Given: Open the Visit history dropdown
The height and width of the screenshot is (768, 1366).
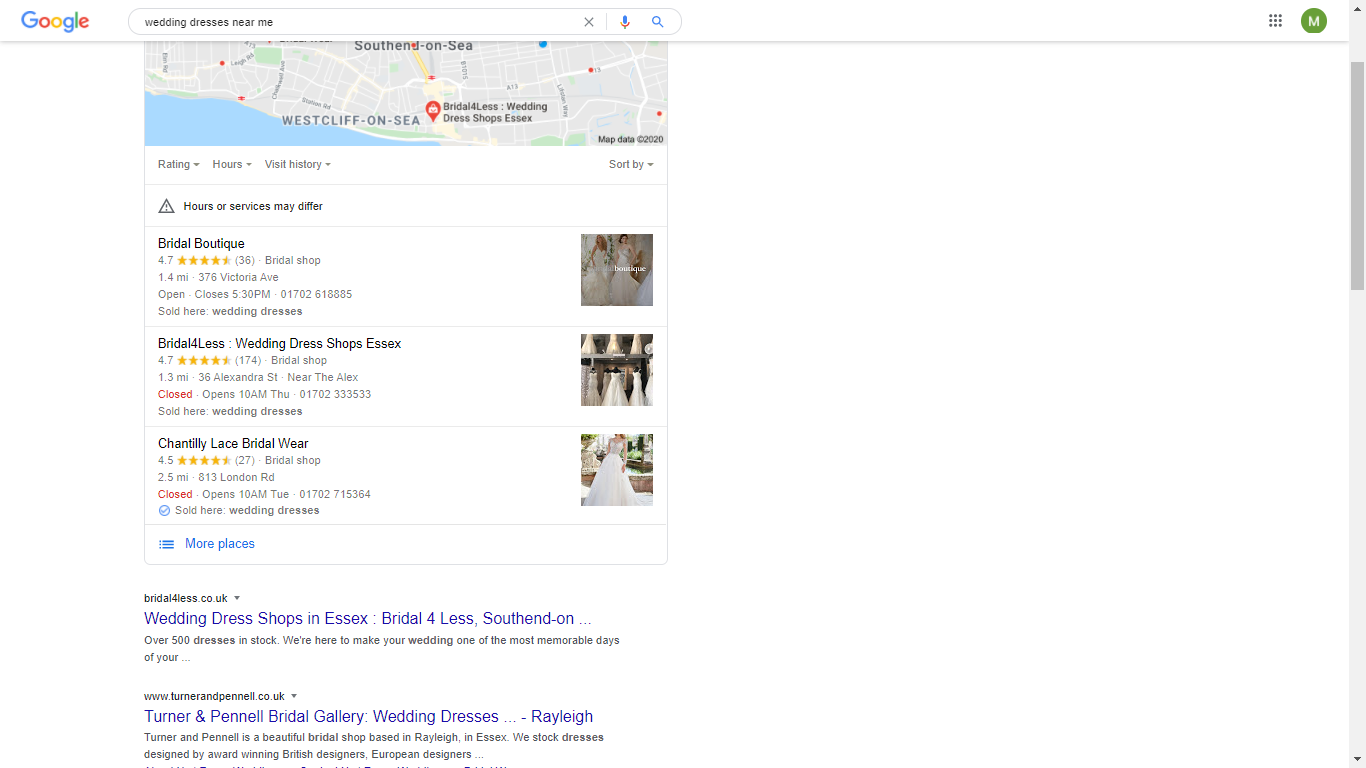Looking at the screenshot, I should 298,164.
